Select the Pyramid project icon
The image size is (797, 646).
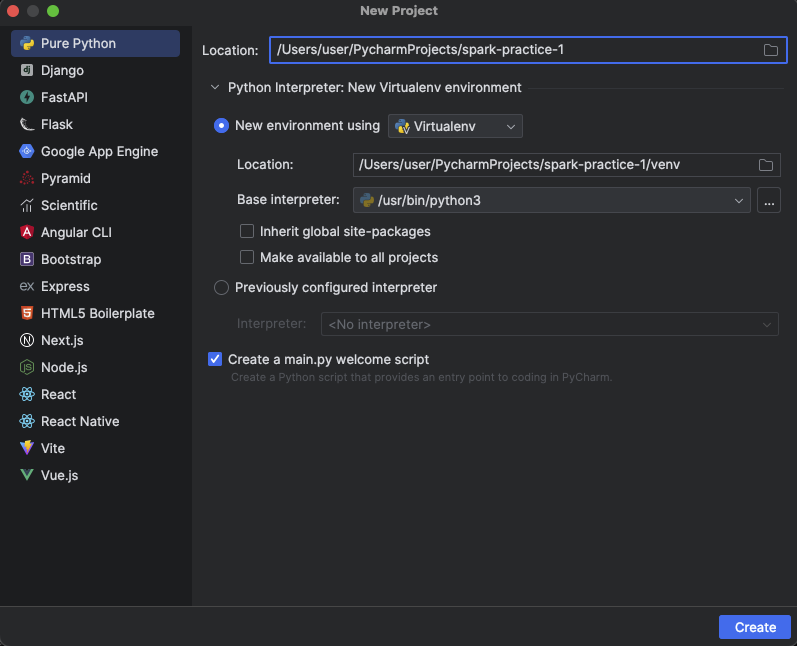tap(26, 178)
